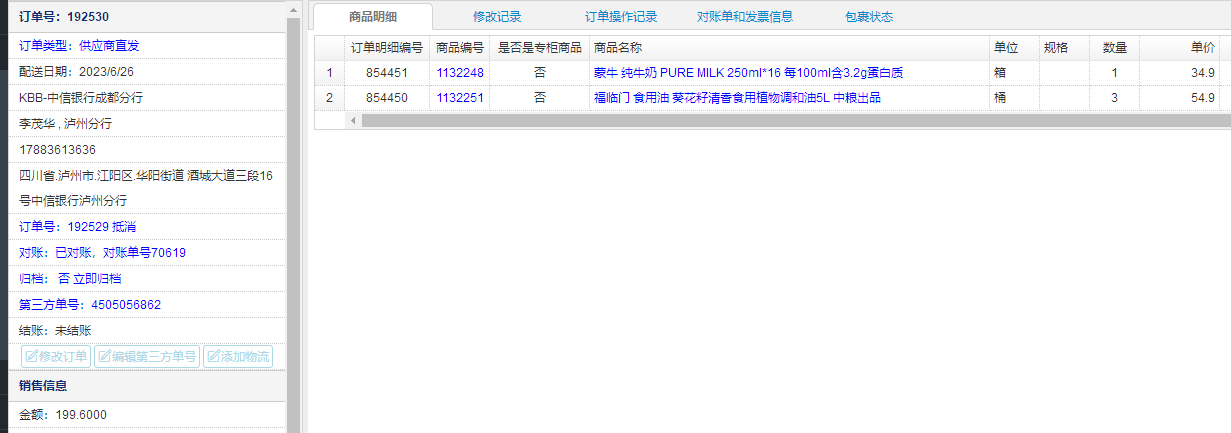Click the table's horizontal scrollbar thumb
This screenshot has height=433, width=1231.
[x=796, y=120]
